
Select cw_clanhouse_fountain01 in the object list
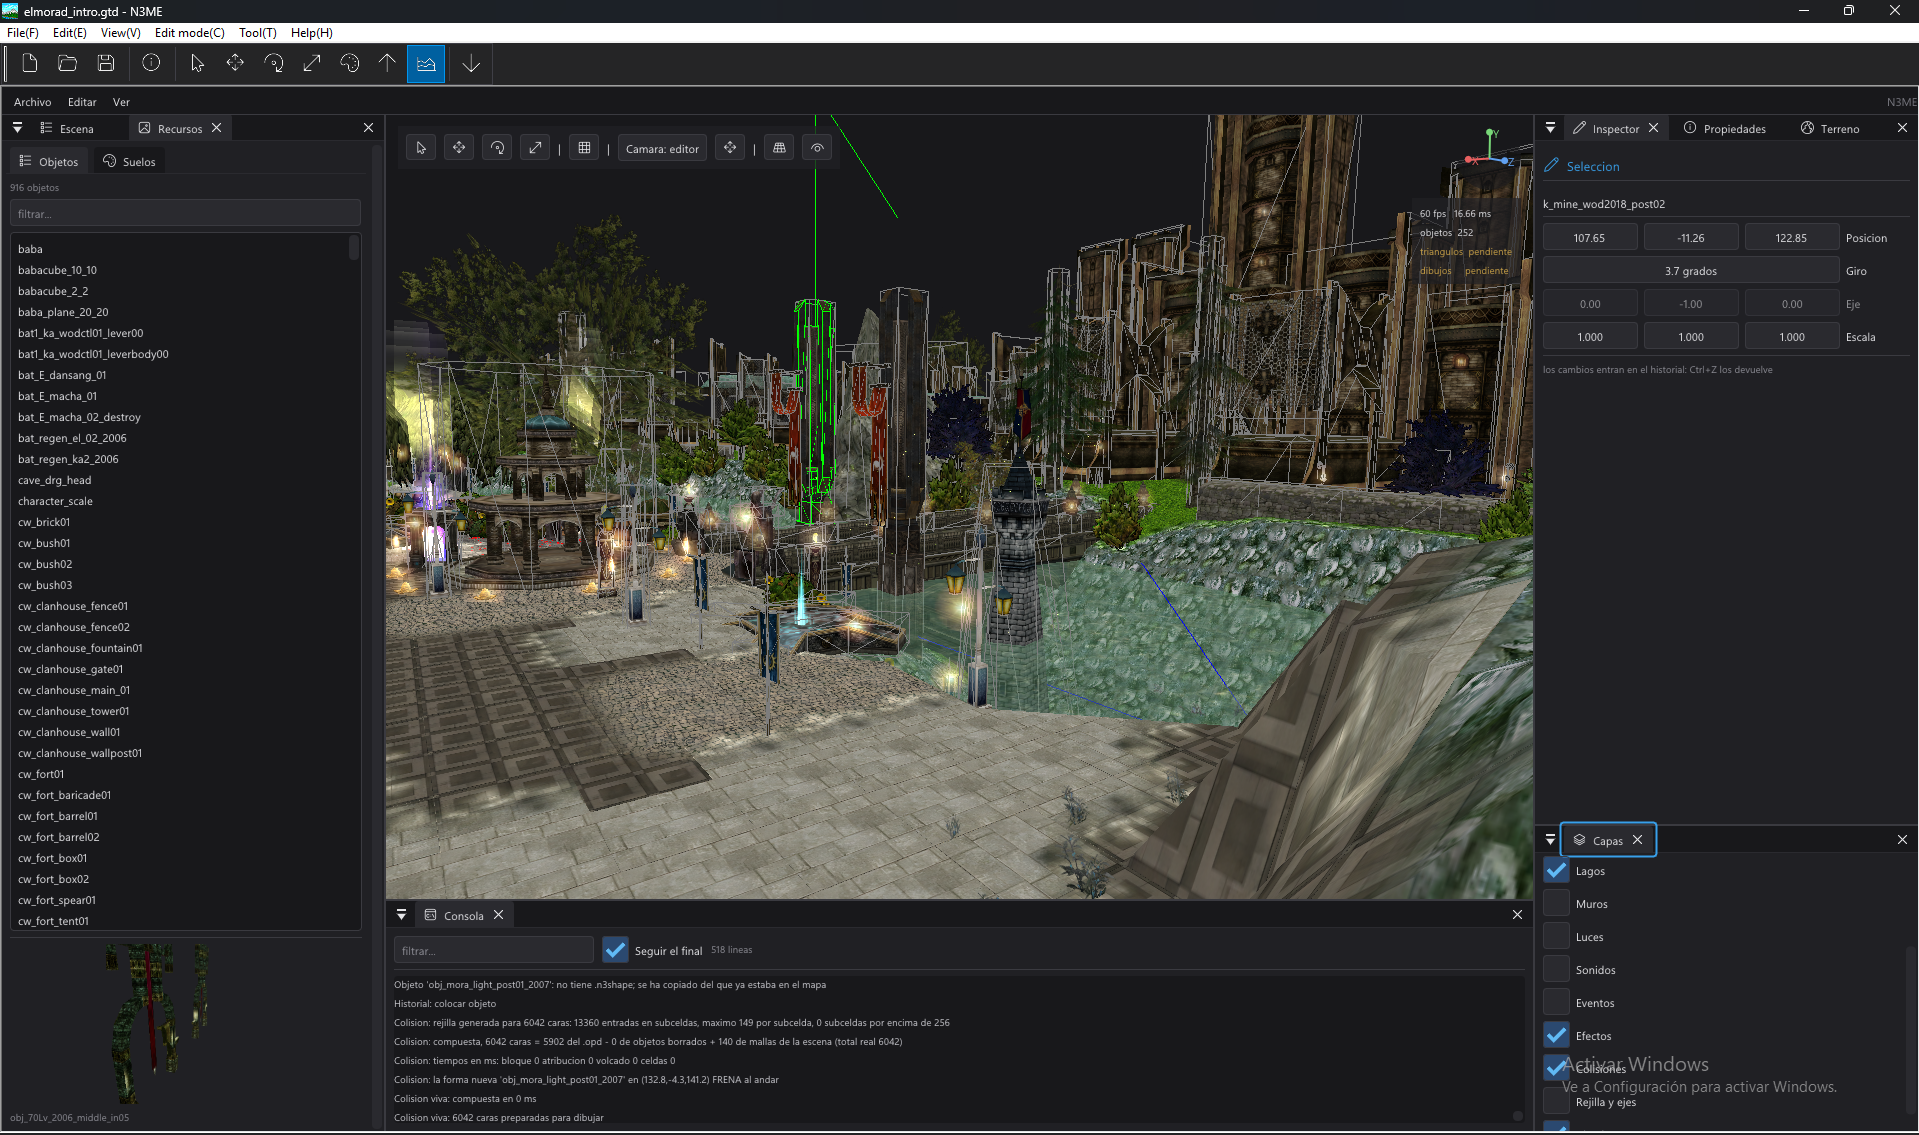coord(80,648)
